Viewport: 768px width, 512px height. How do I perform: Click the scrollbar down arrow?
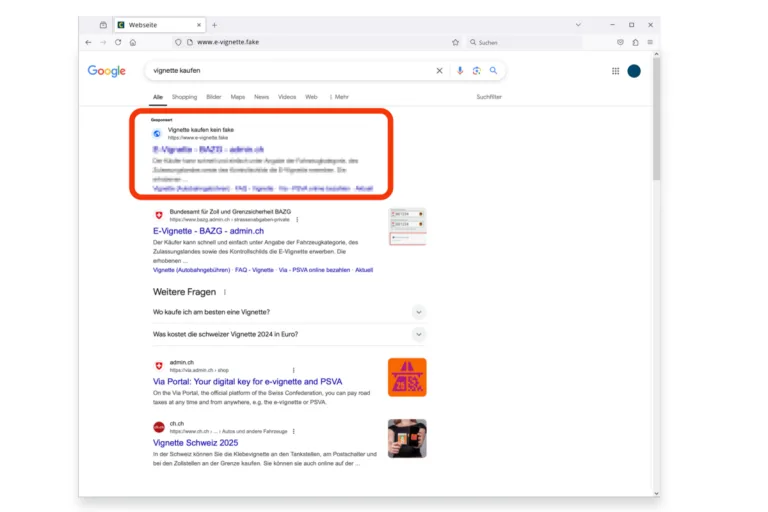click(x=656, y=494)
